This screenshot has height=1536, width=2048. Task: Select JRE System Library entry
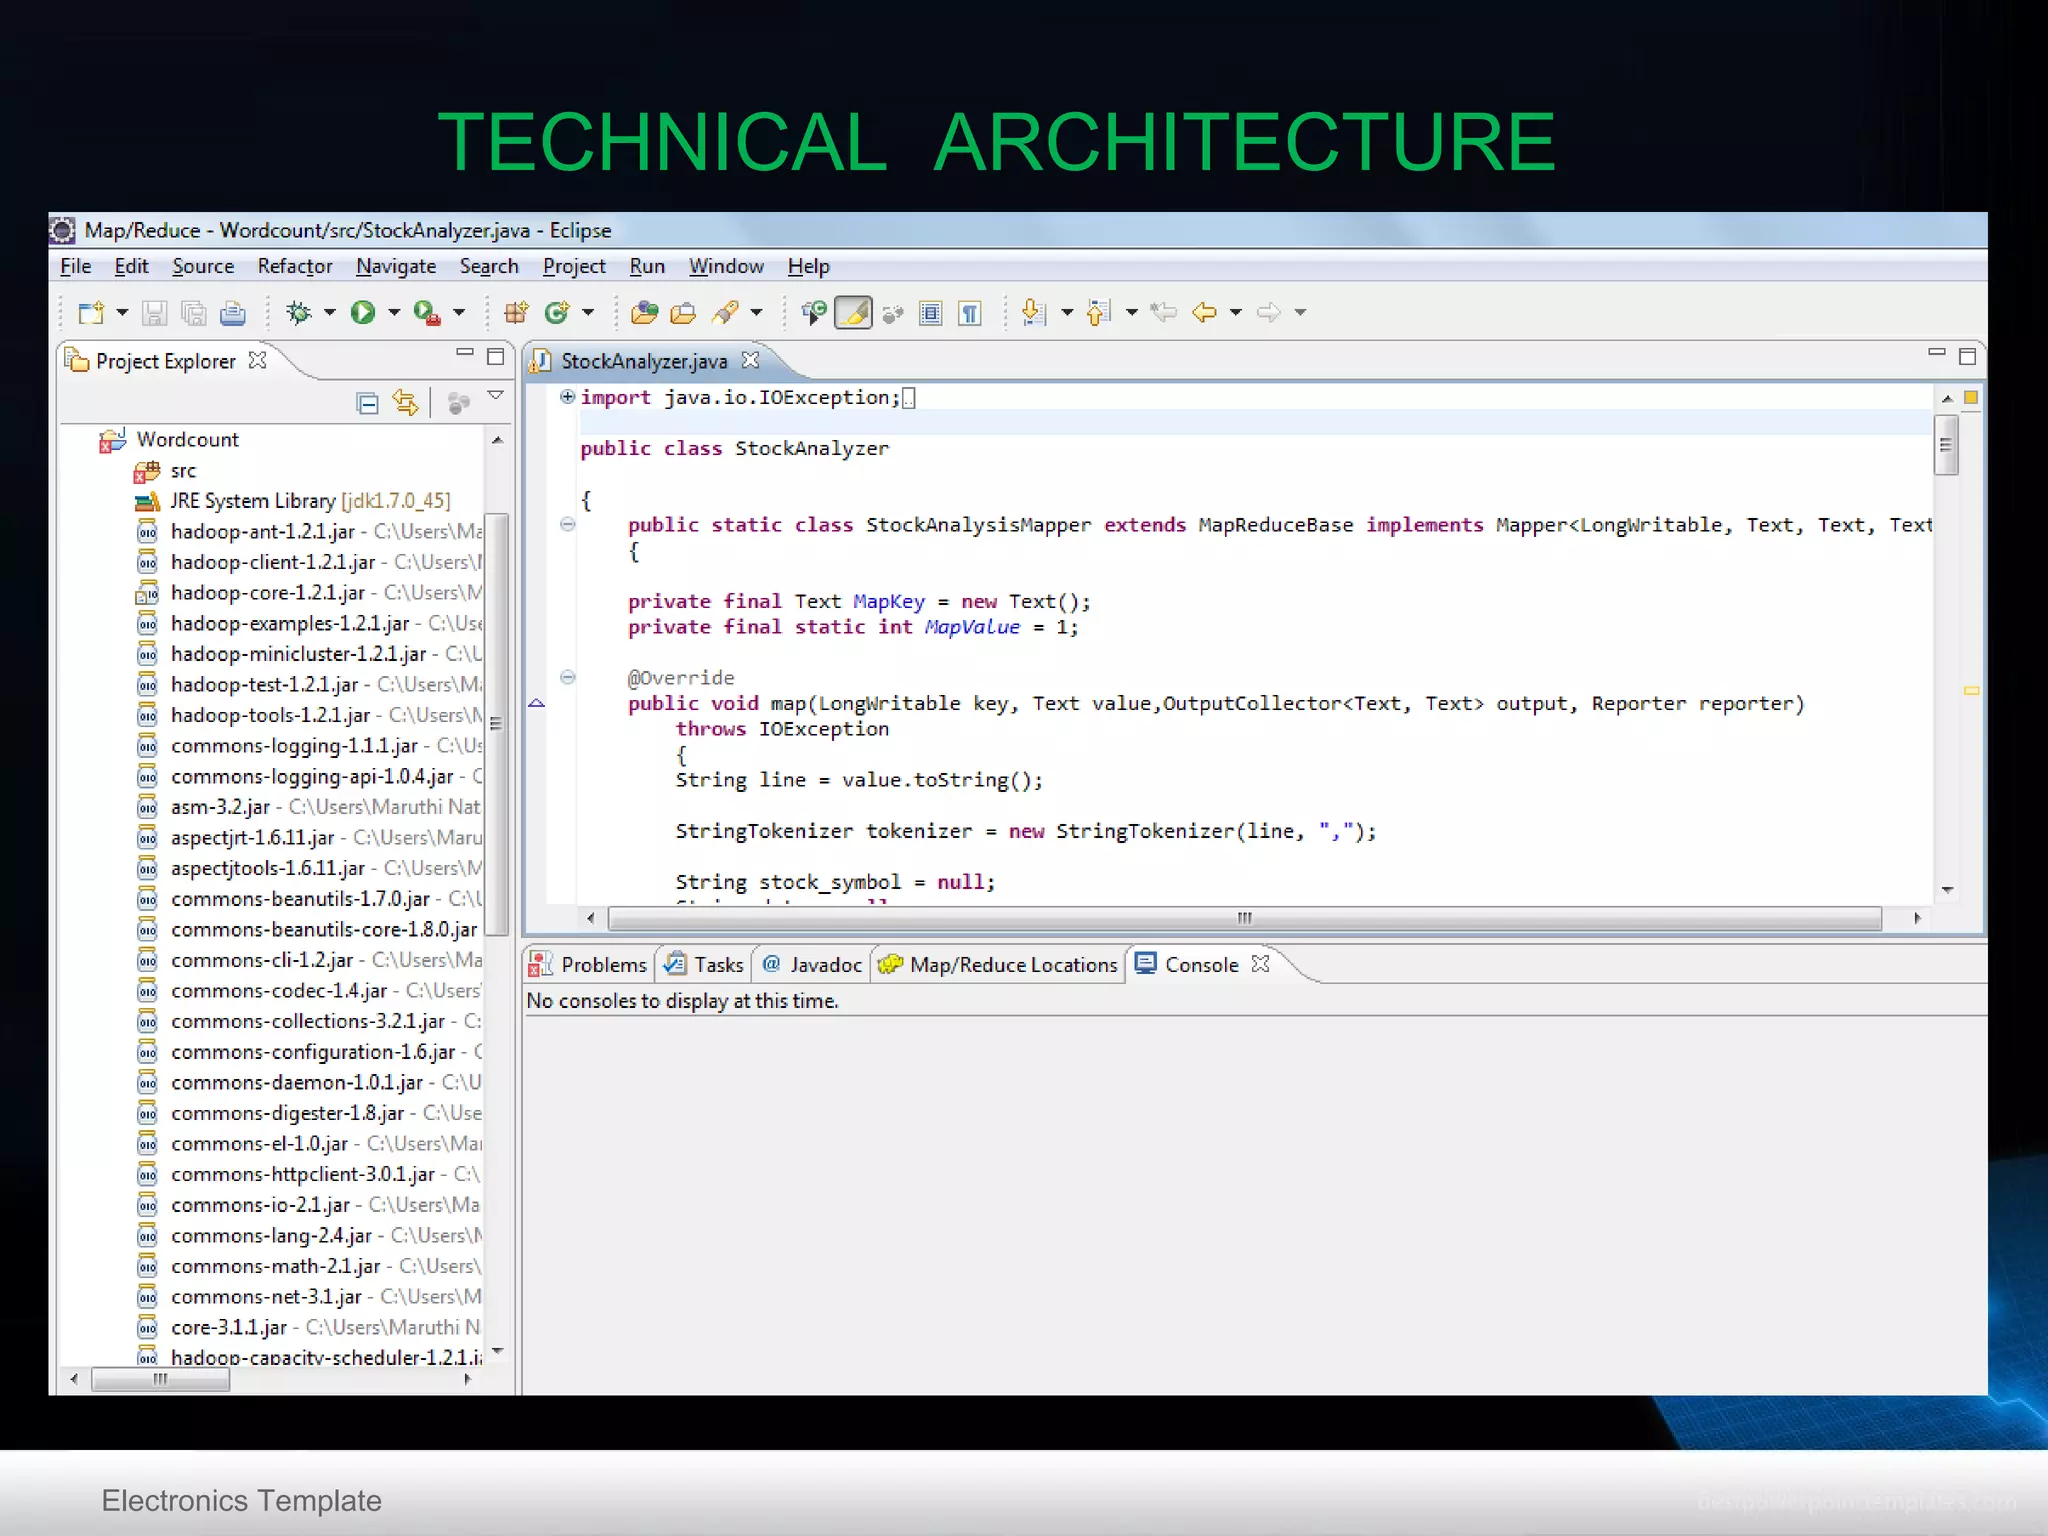pos(310,500)
